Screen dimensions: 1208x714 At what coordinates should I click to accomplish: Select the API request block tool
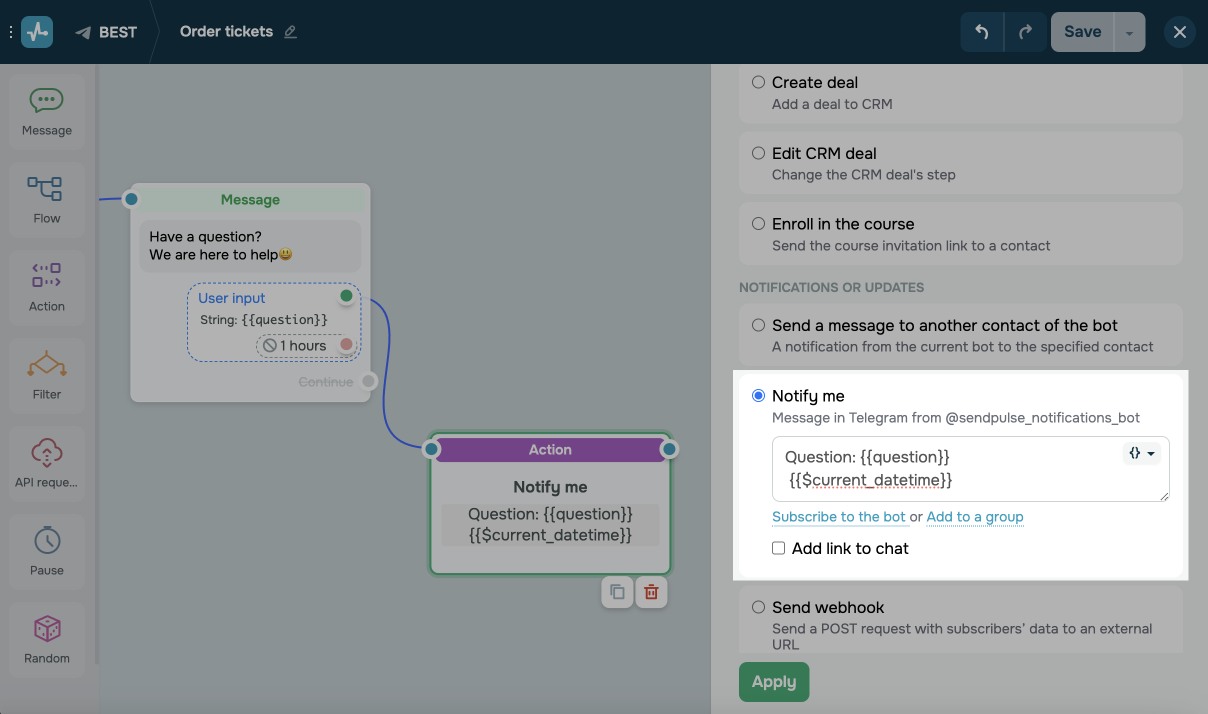coord(46,462)
